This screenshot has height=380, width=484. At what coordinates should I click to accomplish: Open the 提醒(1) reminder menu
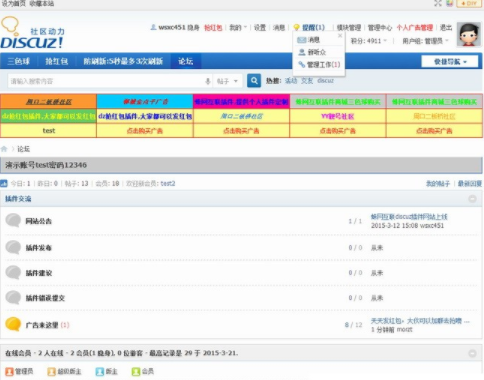click(313, 27)
